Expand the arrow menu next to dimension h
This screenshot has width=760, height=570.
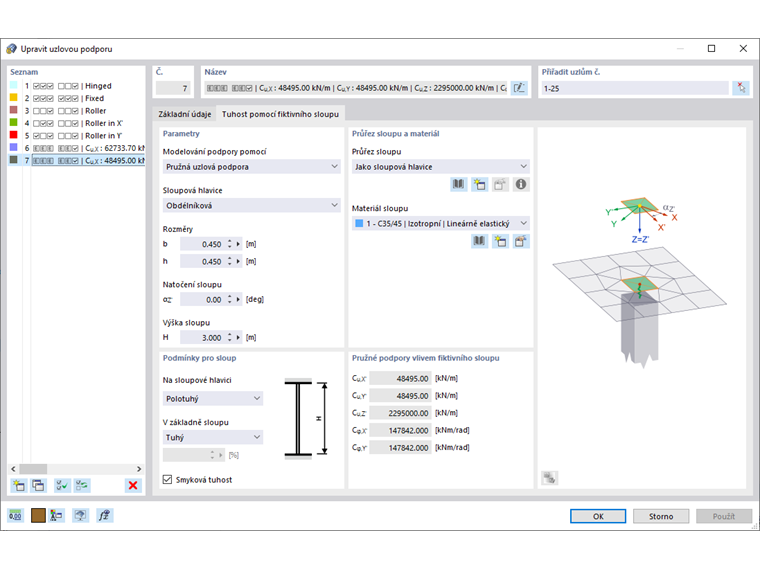coord(238,262)
